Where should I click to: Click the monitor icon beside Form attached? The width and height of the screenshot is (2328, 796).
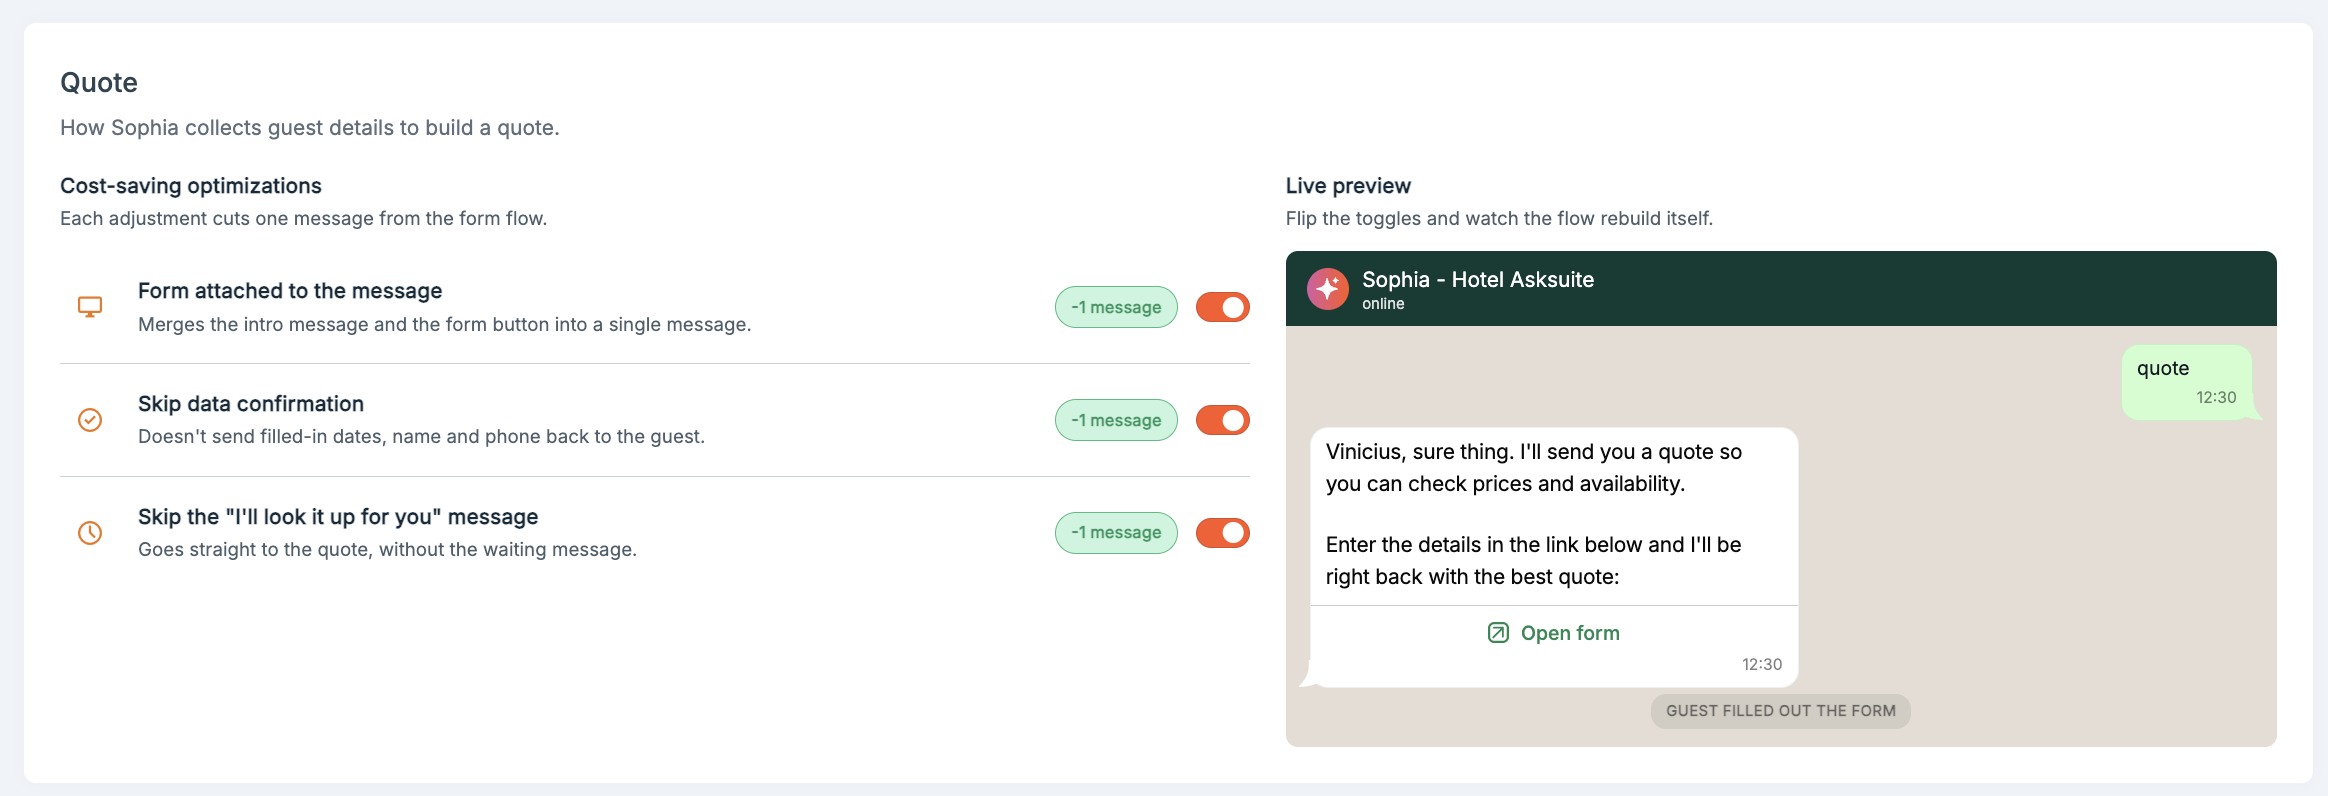90,307
